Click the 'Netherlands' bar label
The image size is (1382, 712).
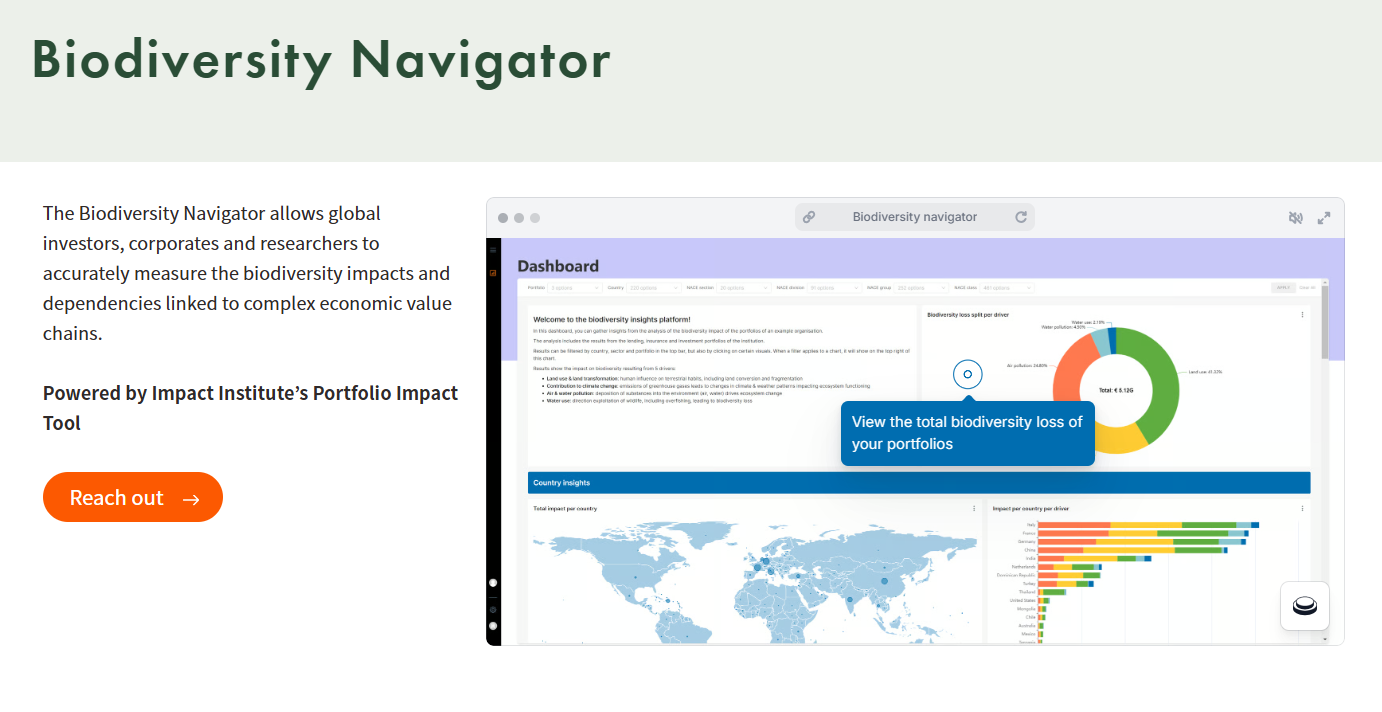tap(1024, 566)
